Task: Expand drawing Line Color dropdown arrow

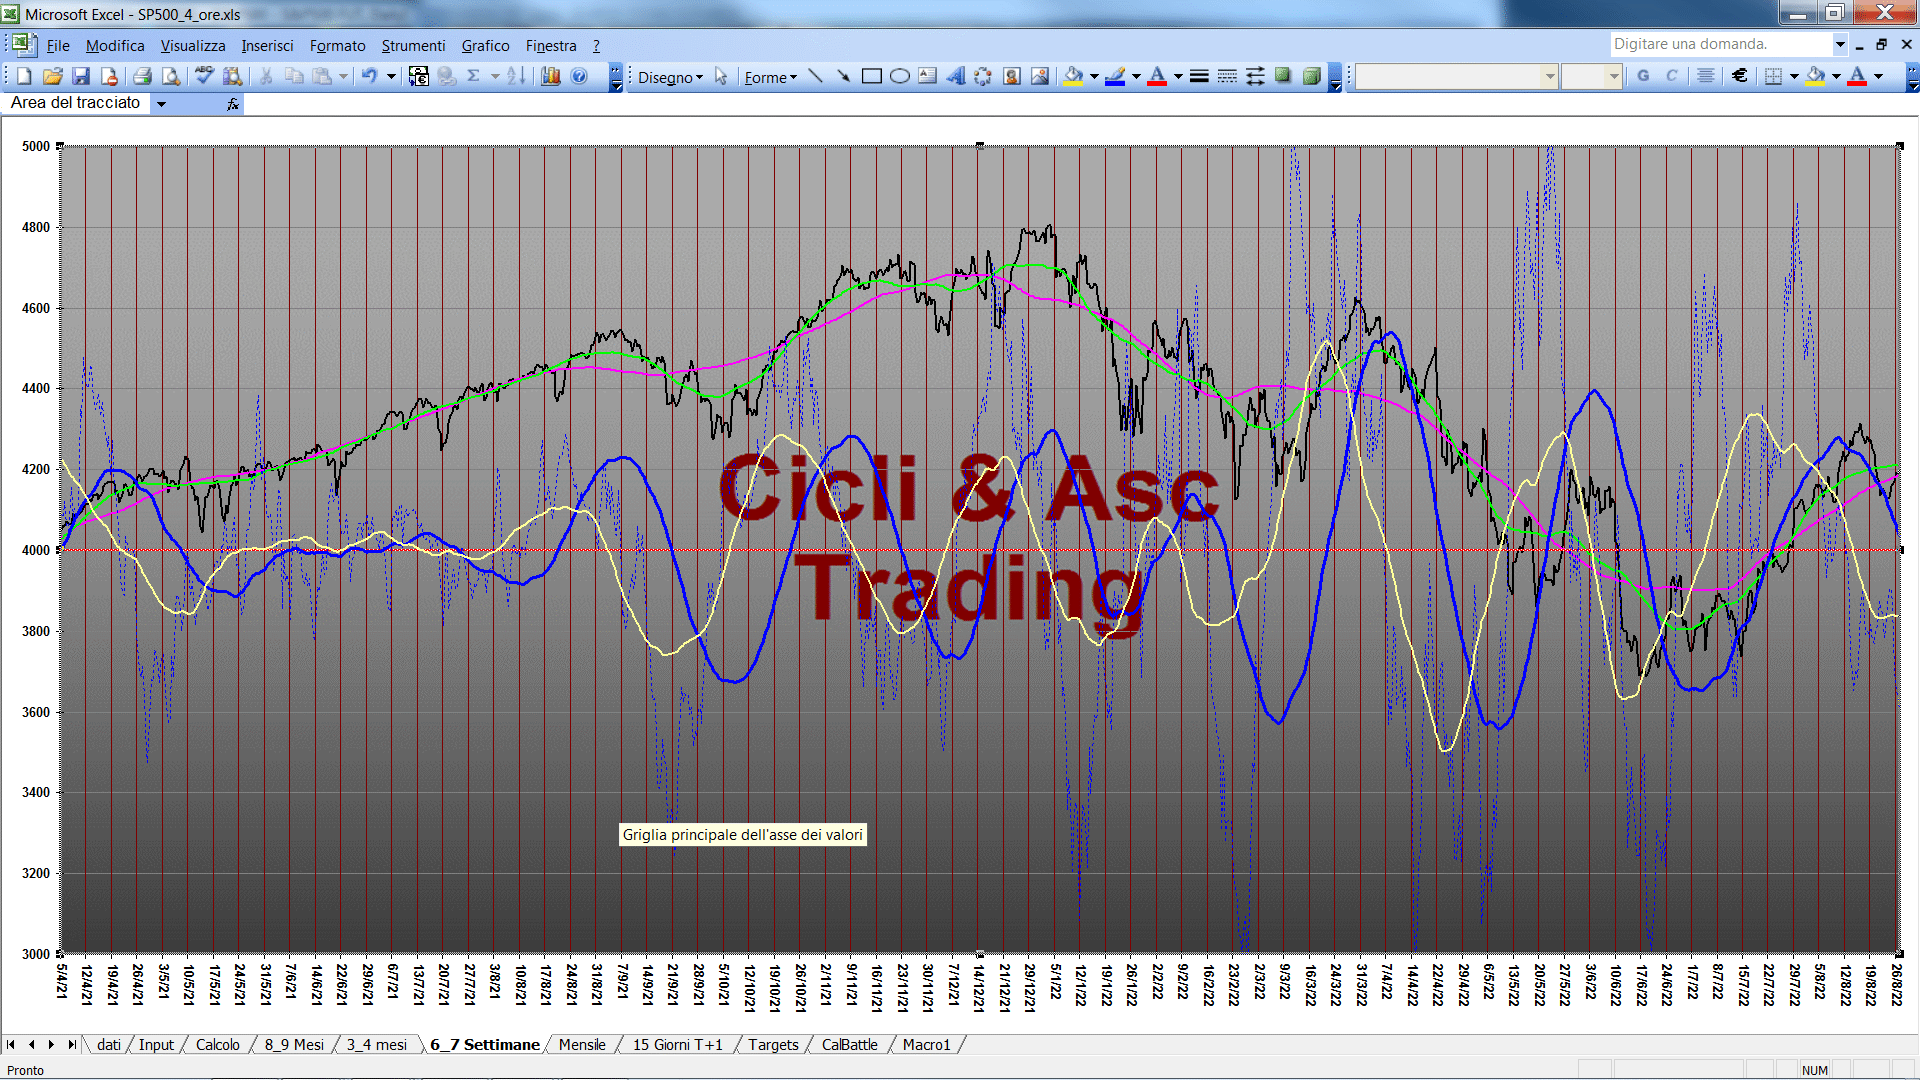Action: click(x=1136, y=76)
